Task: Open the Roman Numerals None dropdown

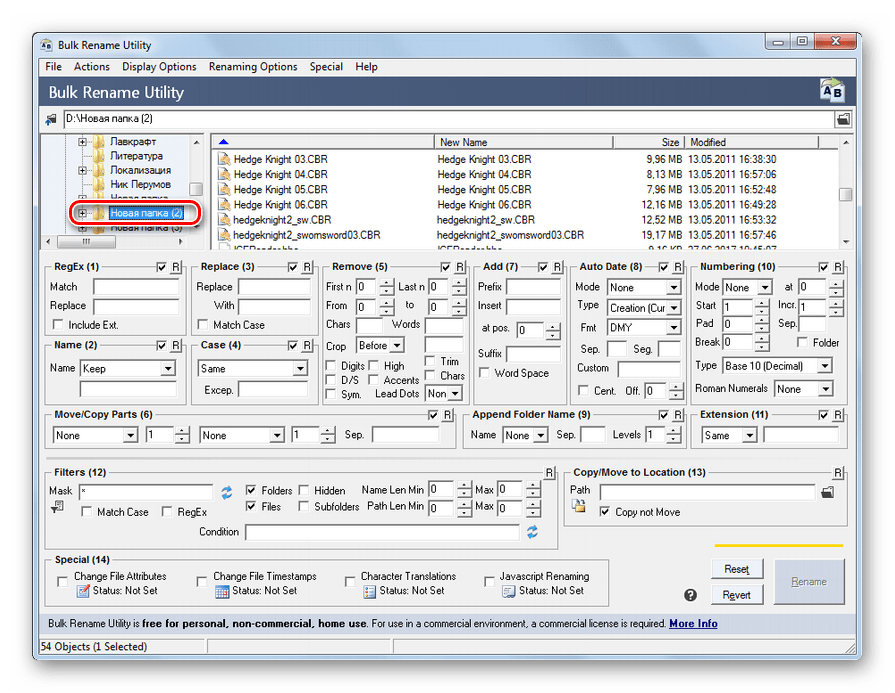Action: (x=825, y=389)
